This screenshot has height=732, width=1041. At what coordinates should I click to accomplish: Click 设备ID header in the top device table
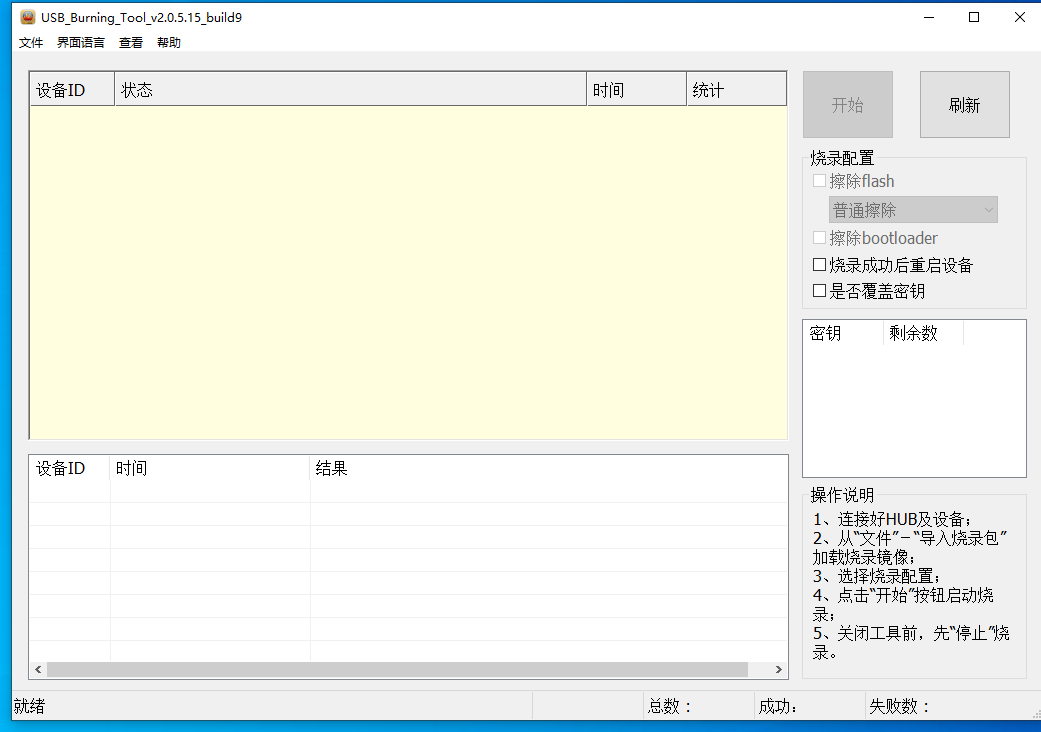pyautogui.click(x=72, y=90)
